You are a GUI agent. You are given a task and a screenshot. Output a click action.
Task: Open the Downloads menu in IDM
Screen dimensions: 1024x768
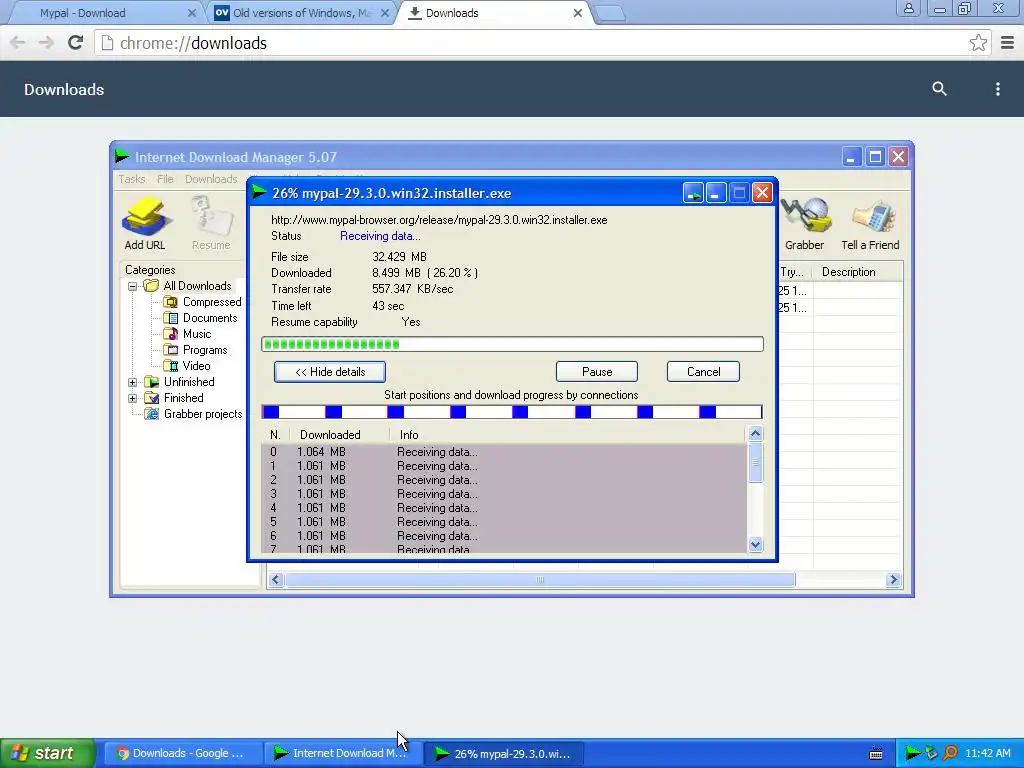pos(211,179)
